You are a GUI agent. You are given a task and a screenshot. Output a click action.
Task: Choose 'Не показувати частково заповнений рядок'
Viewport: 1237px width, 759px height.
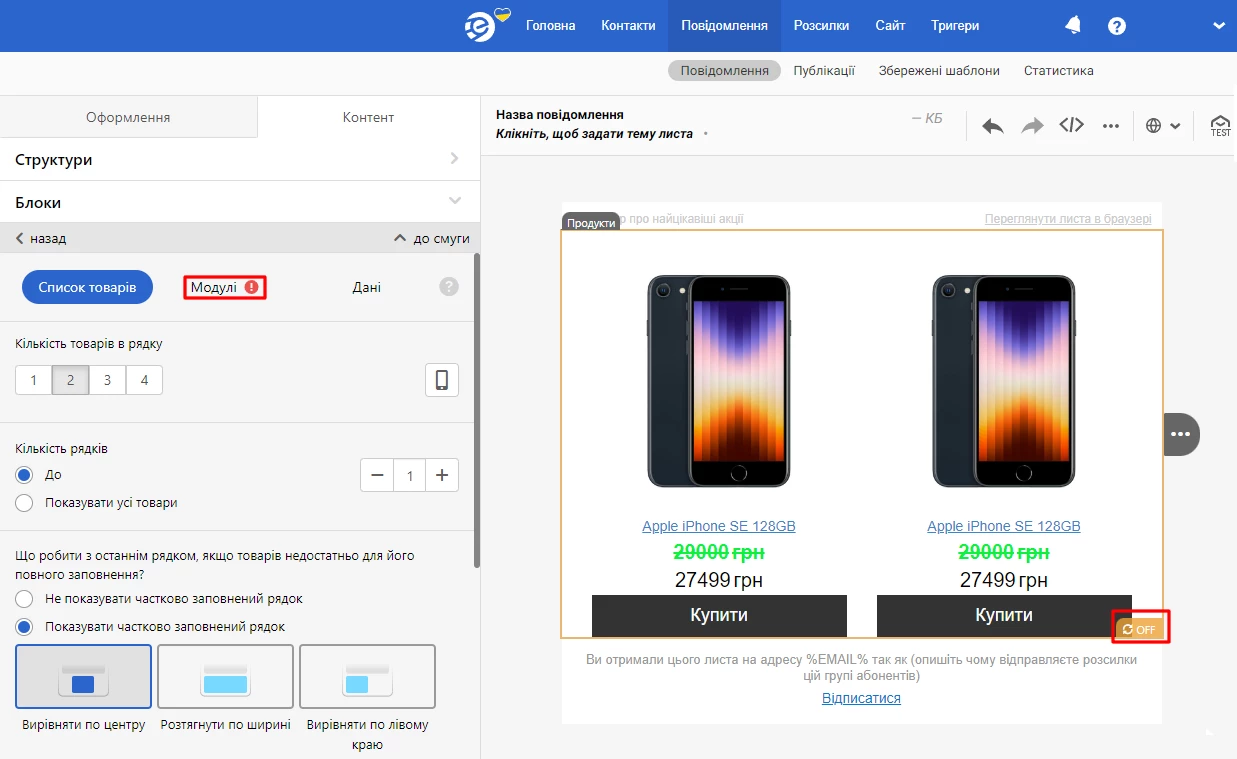tap(24, 598)
